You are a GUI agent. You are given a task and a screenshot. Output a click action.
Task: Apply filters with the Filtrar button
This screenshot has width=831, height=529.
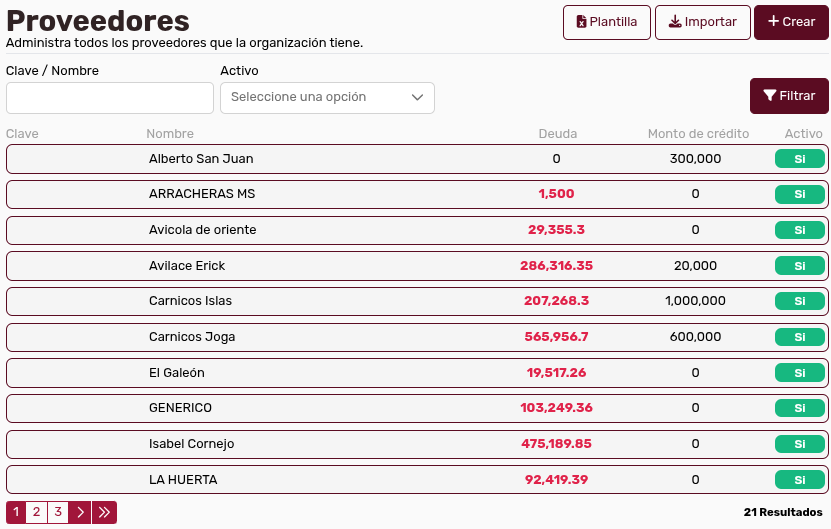[x=789, y=96]
